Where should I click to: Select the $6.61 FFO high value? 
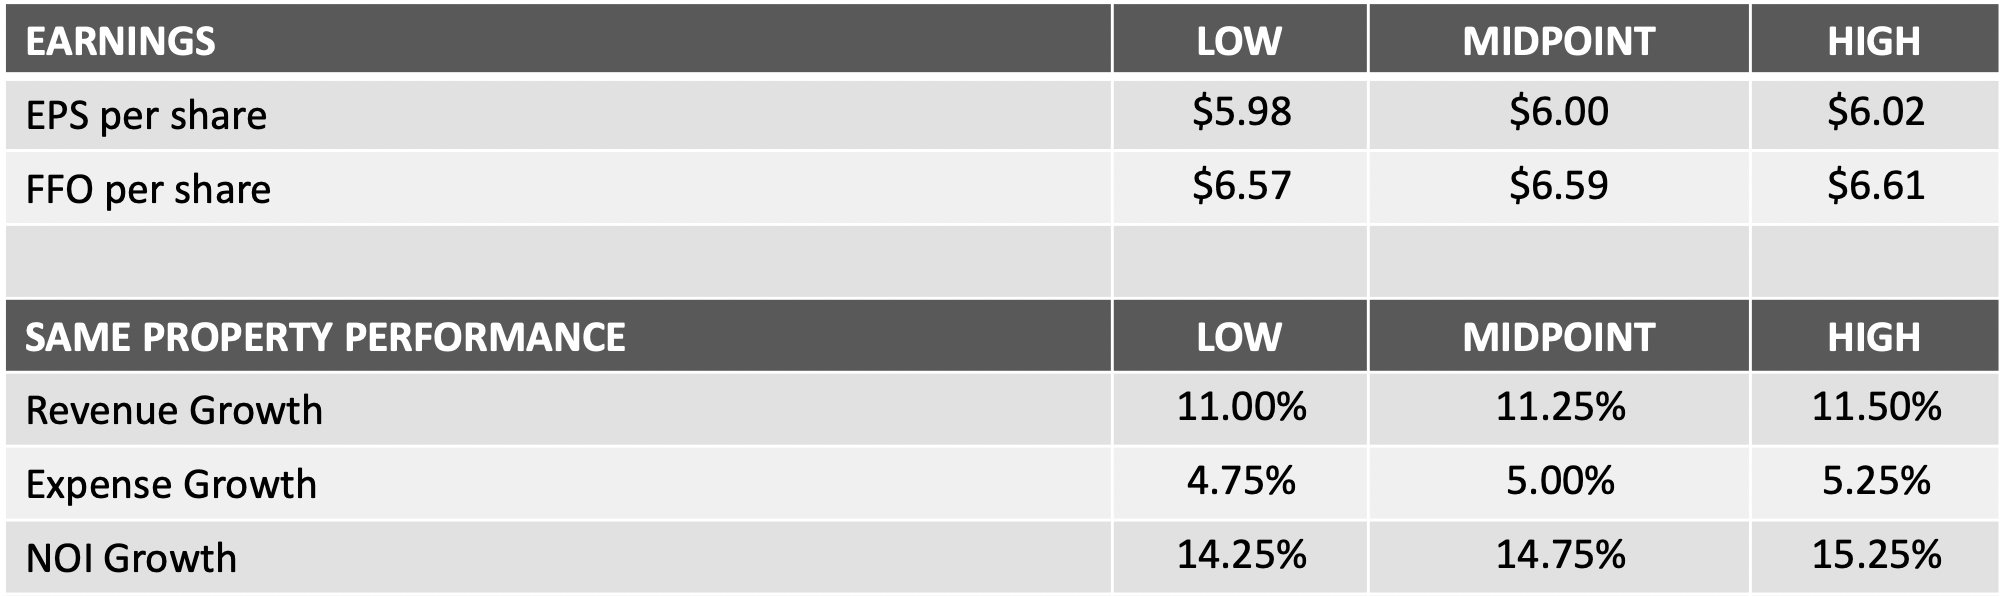[x=1875, y=185]
